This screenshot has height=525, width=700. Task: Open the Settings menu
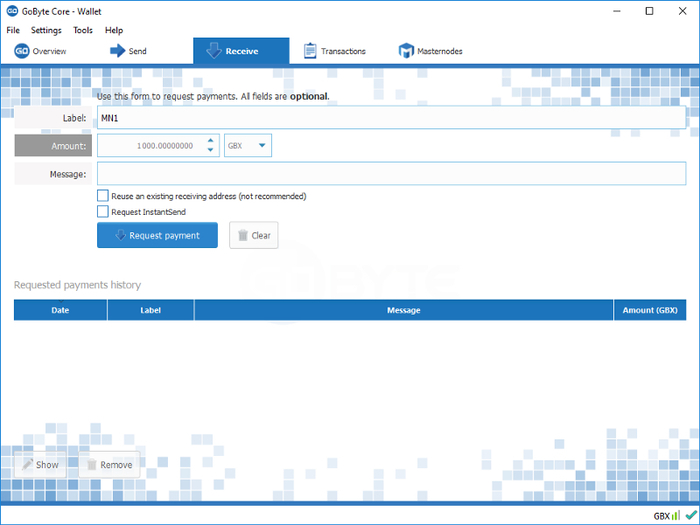(46, 31)
